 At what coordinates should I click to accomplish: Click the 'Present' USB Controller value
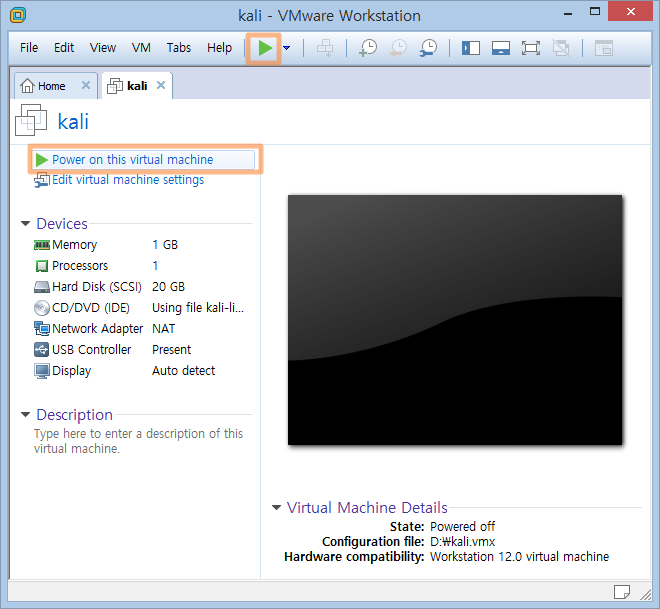click(x=171, y=350)
